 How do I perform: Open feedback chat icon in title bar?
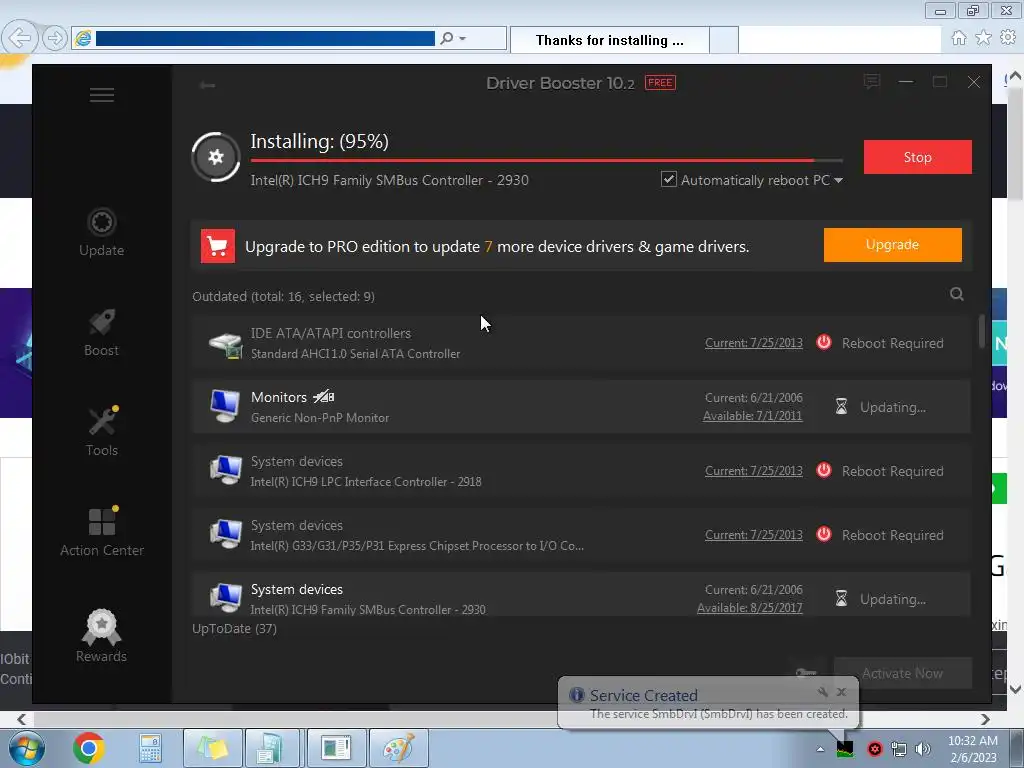pos(872,82)
